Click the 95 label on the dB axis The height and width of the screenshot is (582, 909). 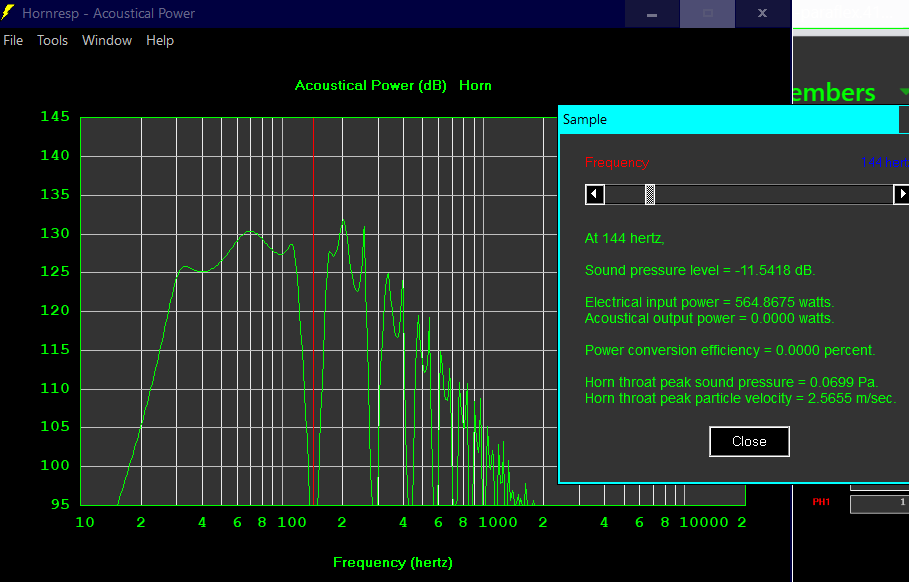pos(60,504)
